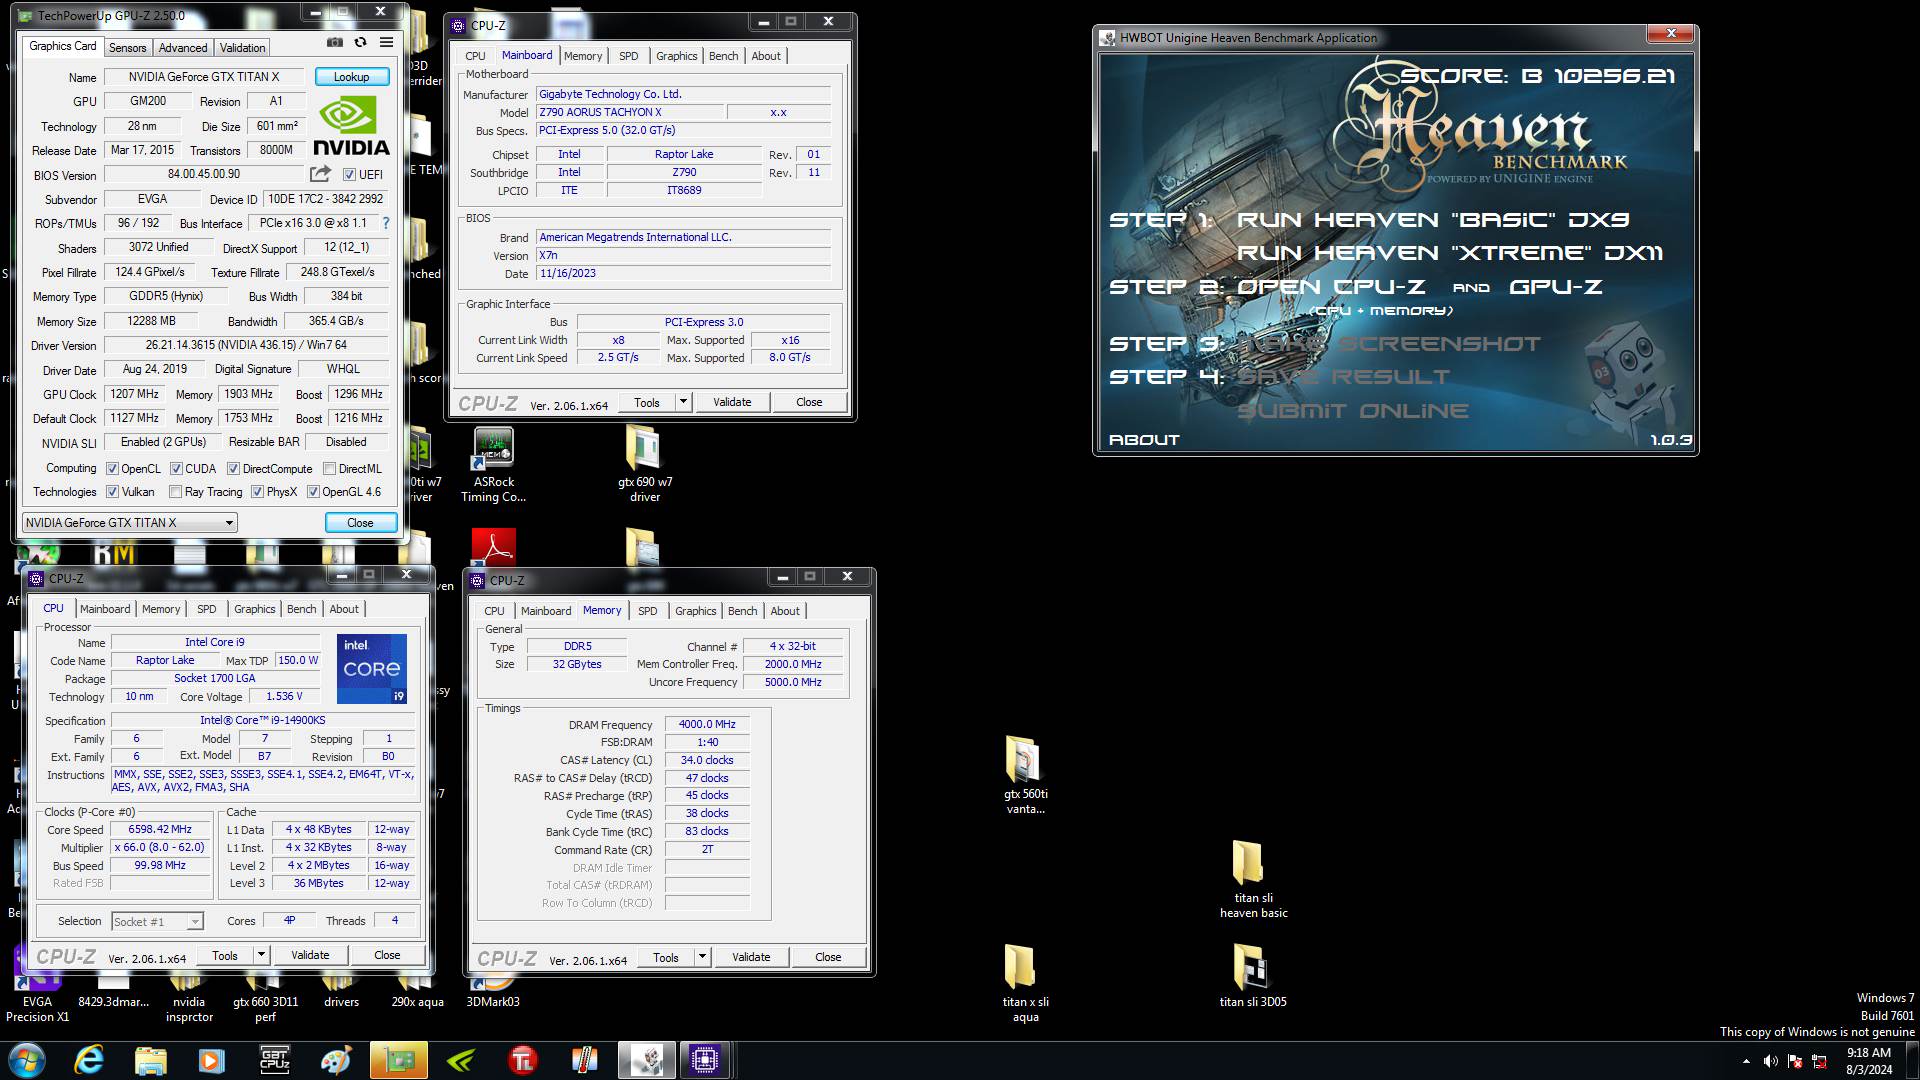Expand Tools arrow in Mainboard CPU-Z window

coord(683,402)
